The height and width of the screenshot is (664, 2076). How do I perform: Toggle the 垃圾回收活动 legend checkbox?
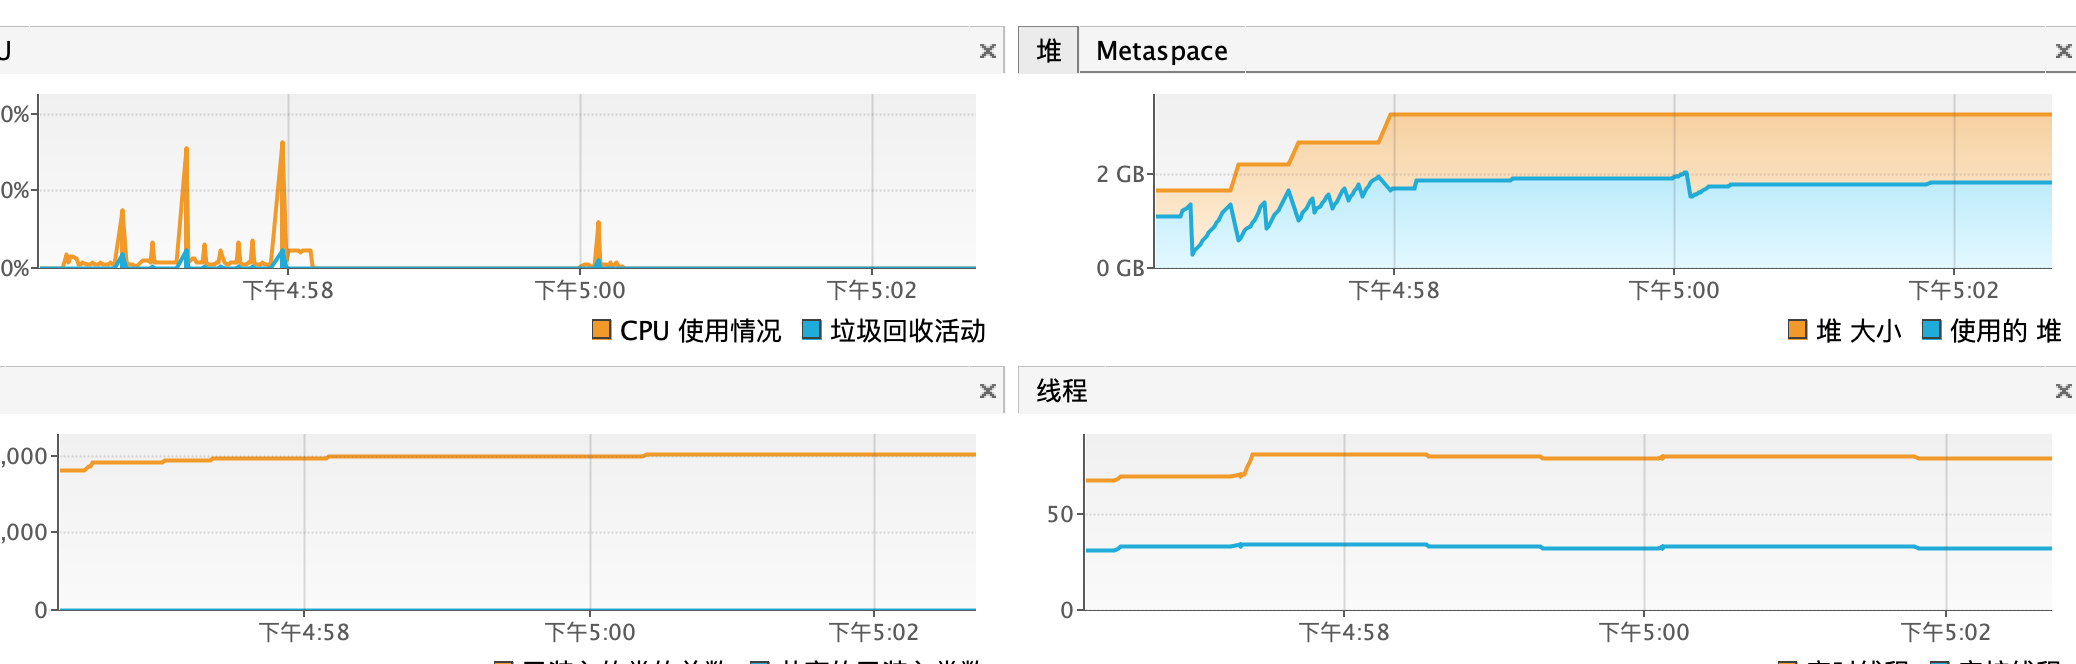point(812,329)
